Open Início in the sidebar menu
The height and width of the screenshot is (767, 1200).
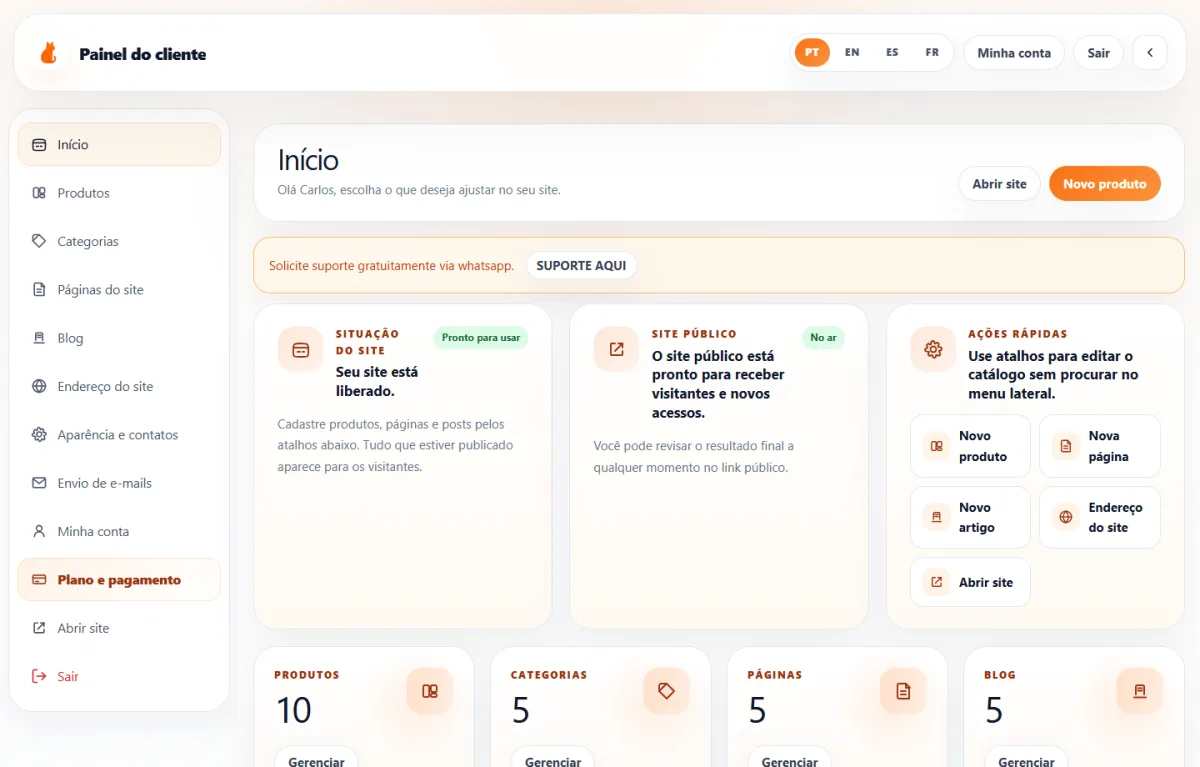119,145
